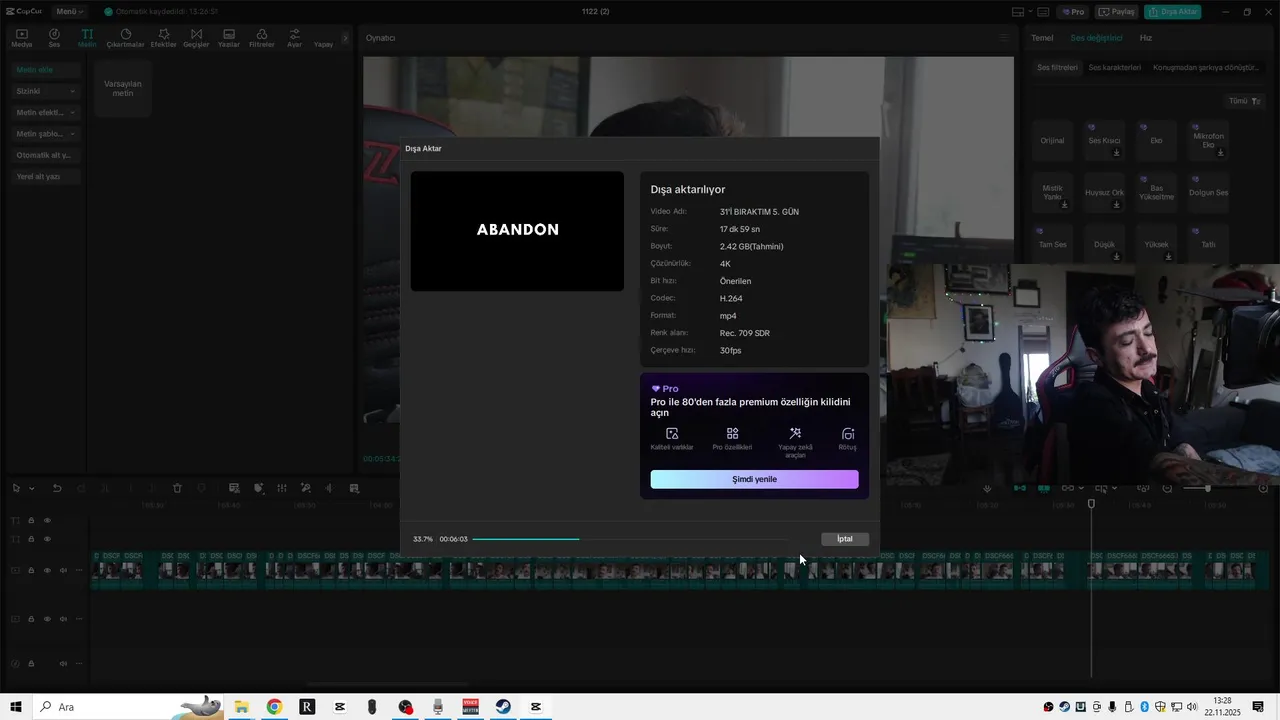Open the layout dropdown arrow in title bar

pos(1029,12)
